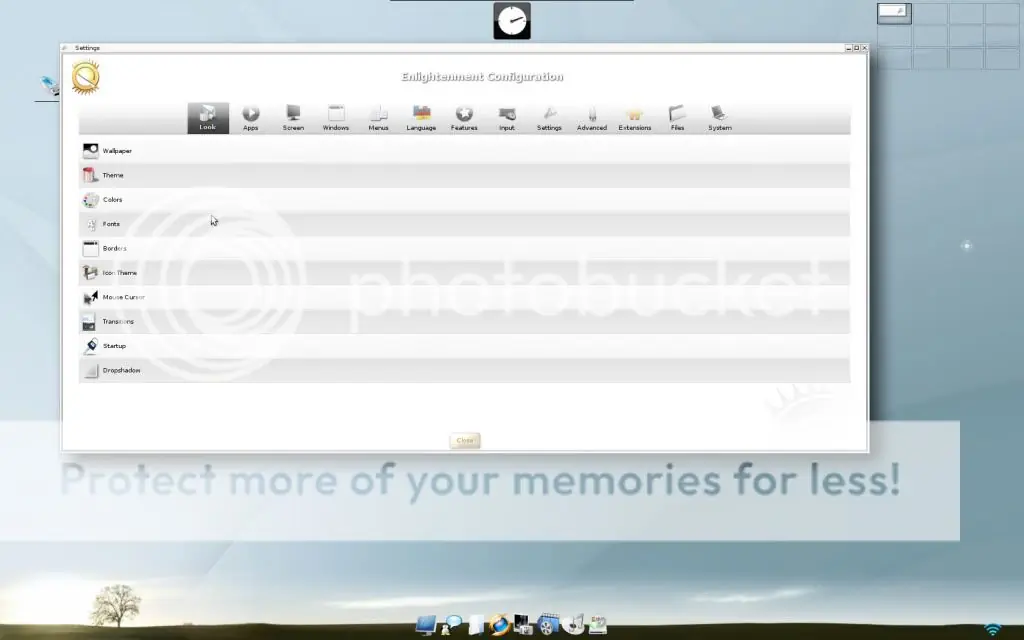The height and width of the screenshot is (640, 1024).
Task: Open the Files category
Action: point(677,118)
